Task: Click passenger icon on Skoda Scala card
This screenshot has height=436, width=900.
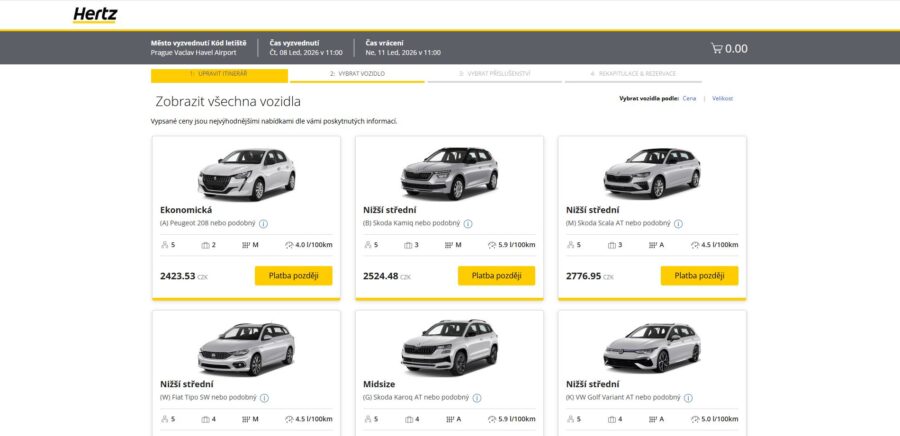Action: click(x=571, y=245)
